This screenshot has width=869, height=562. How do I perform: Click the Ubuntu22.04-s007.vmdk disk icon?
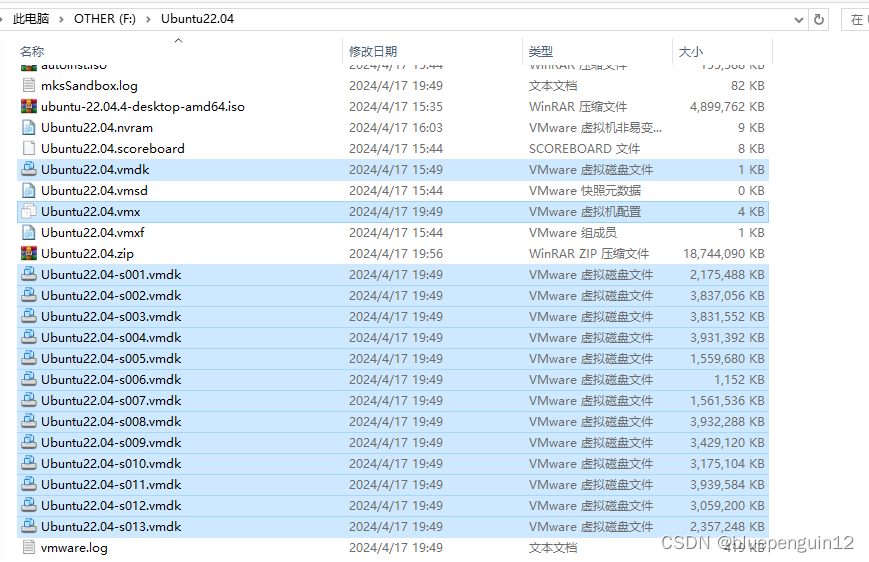point(29,401)
